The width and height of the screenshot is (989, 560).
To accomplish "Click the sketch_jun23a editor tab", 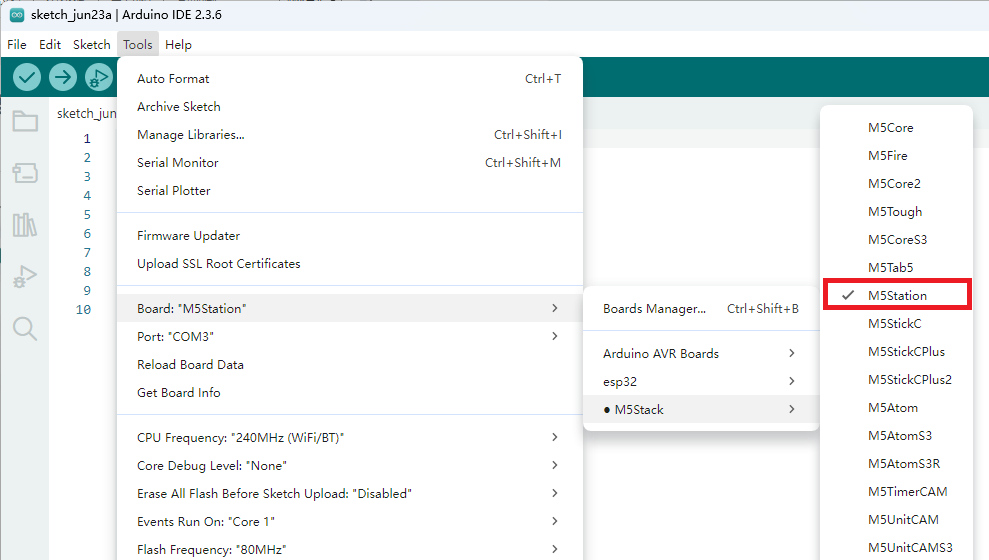I will (x=86, y=114).
